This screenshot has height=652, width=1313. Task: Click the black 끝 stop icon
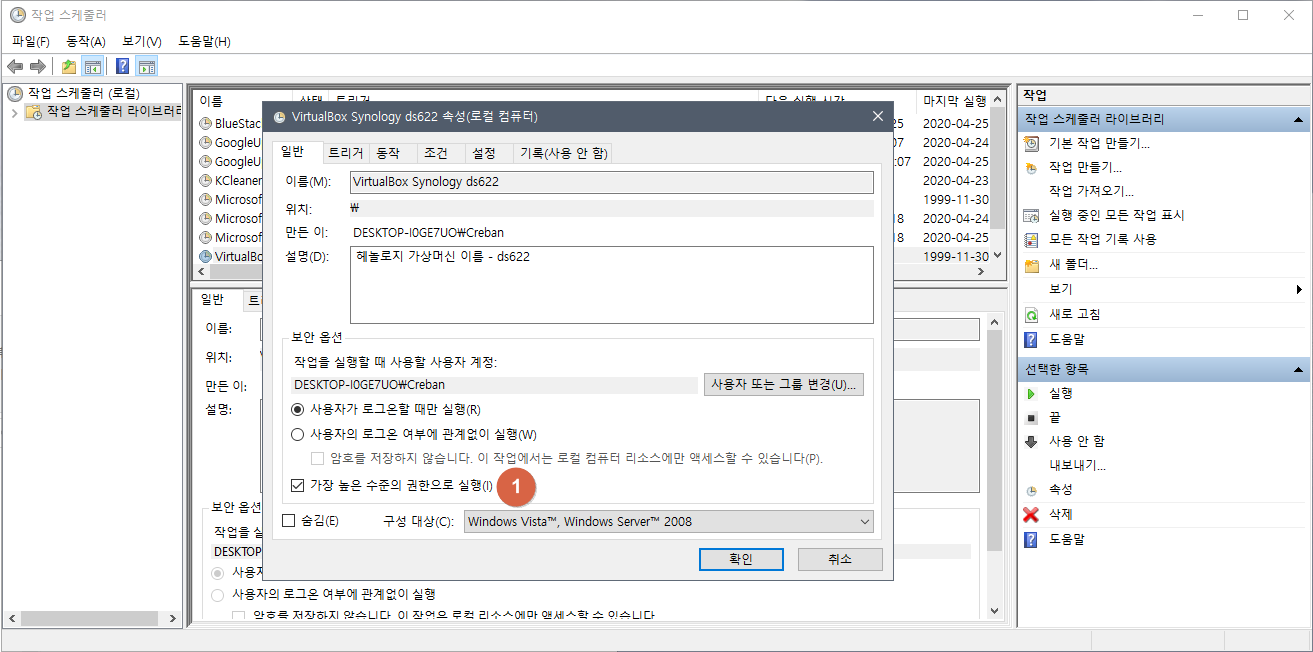pos(1031,418)
